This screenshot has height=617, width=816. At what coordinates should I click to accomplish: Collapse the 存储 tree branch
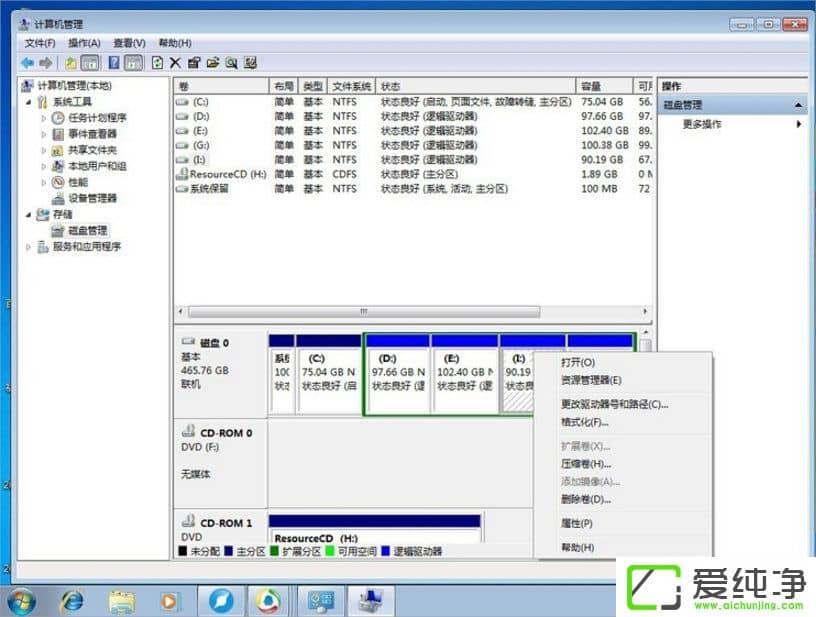(x=28, y=215)
